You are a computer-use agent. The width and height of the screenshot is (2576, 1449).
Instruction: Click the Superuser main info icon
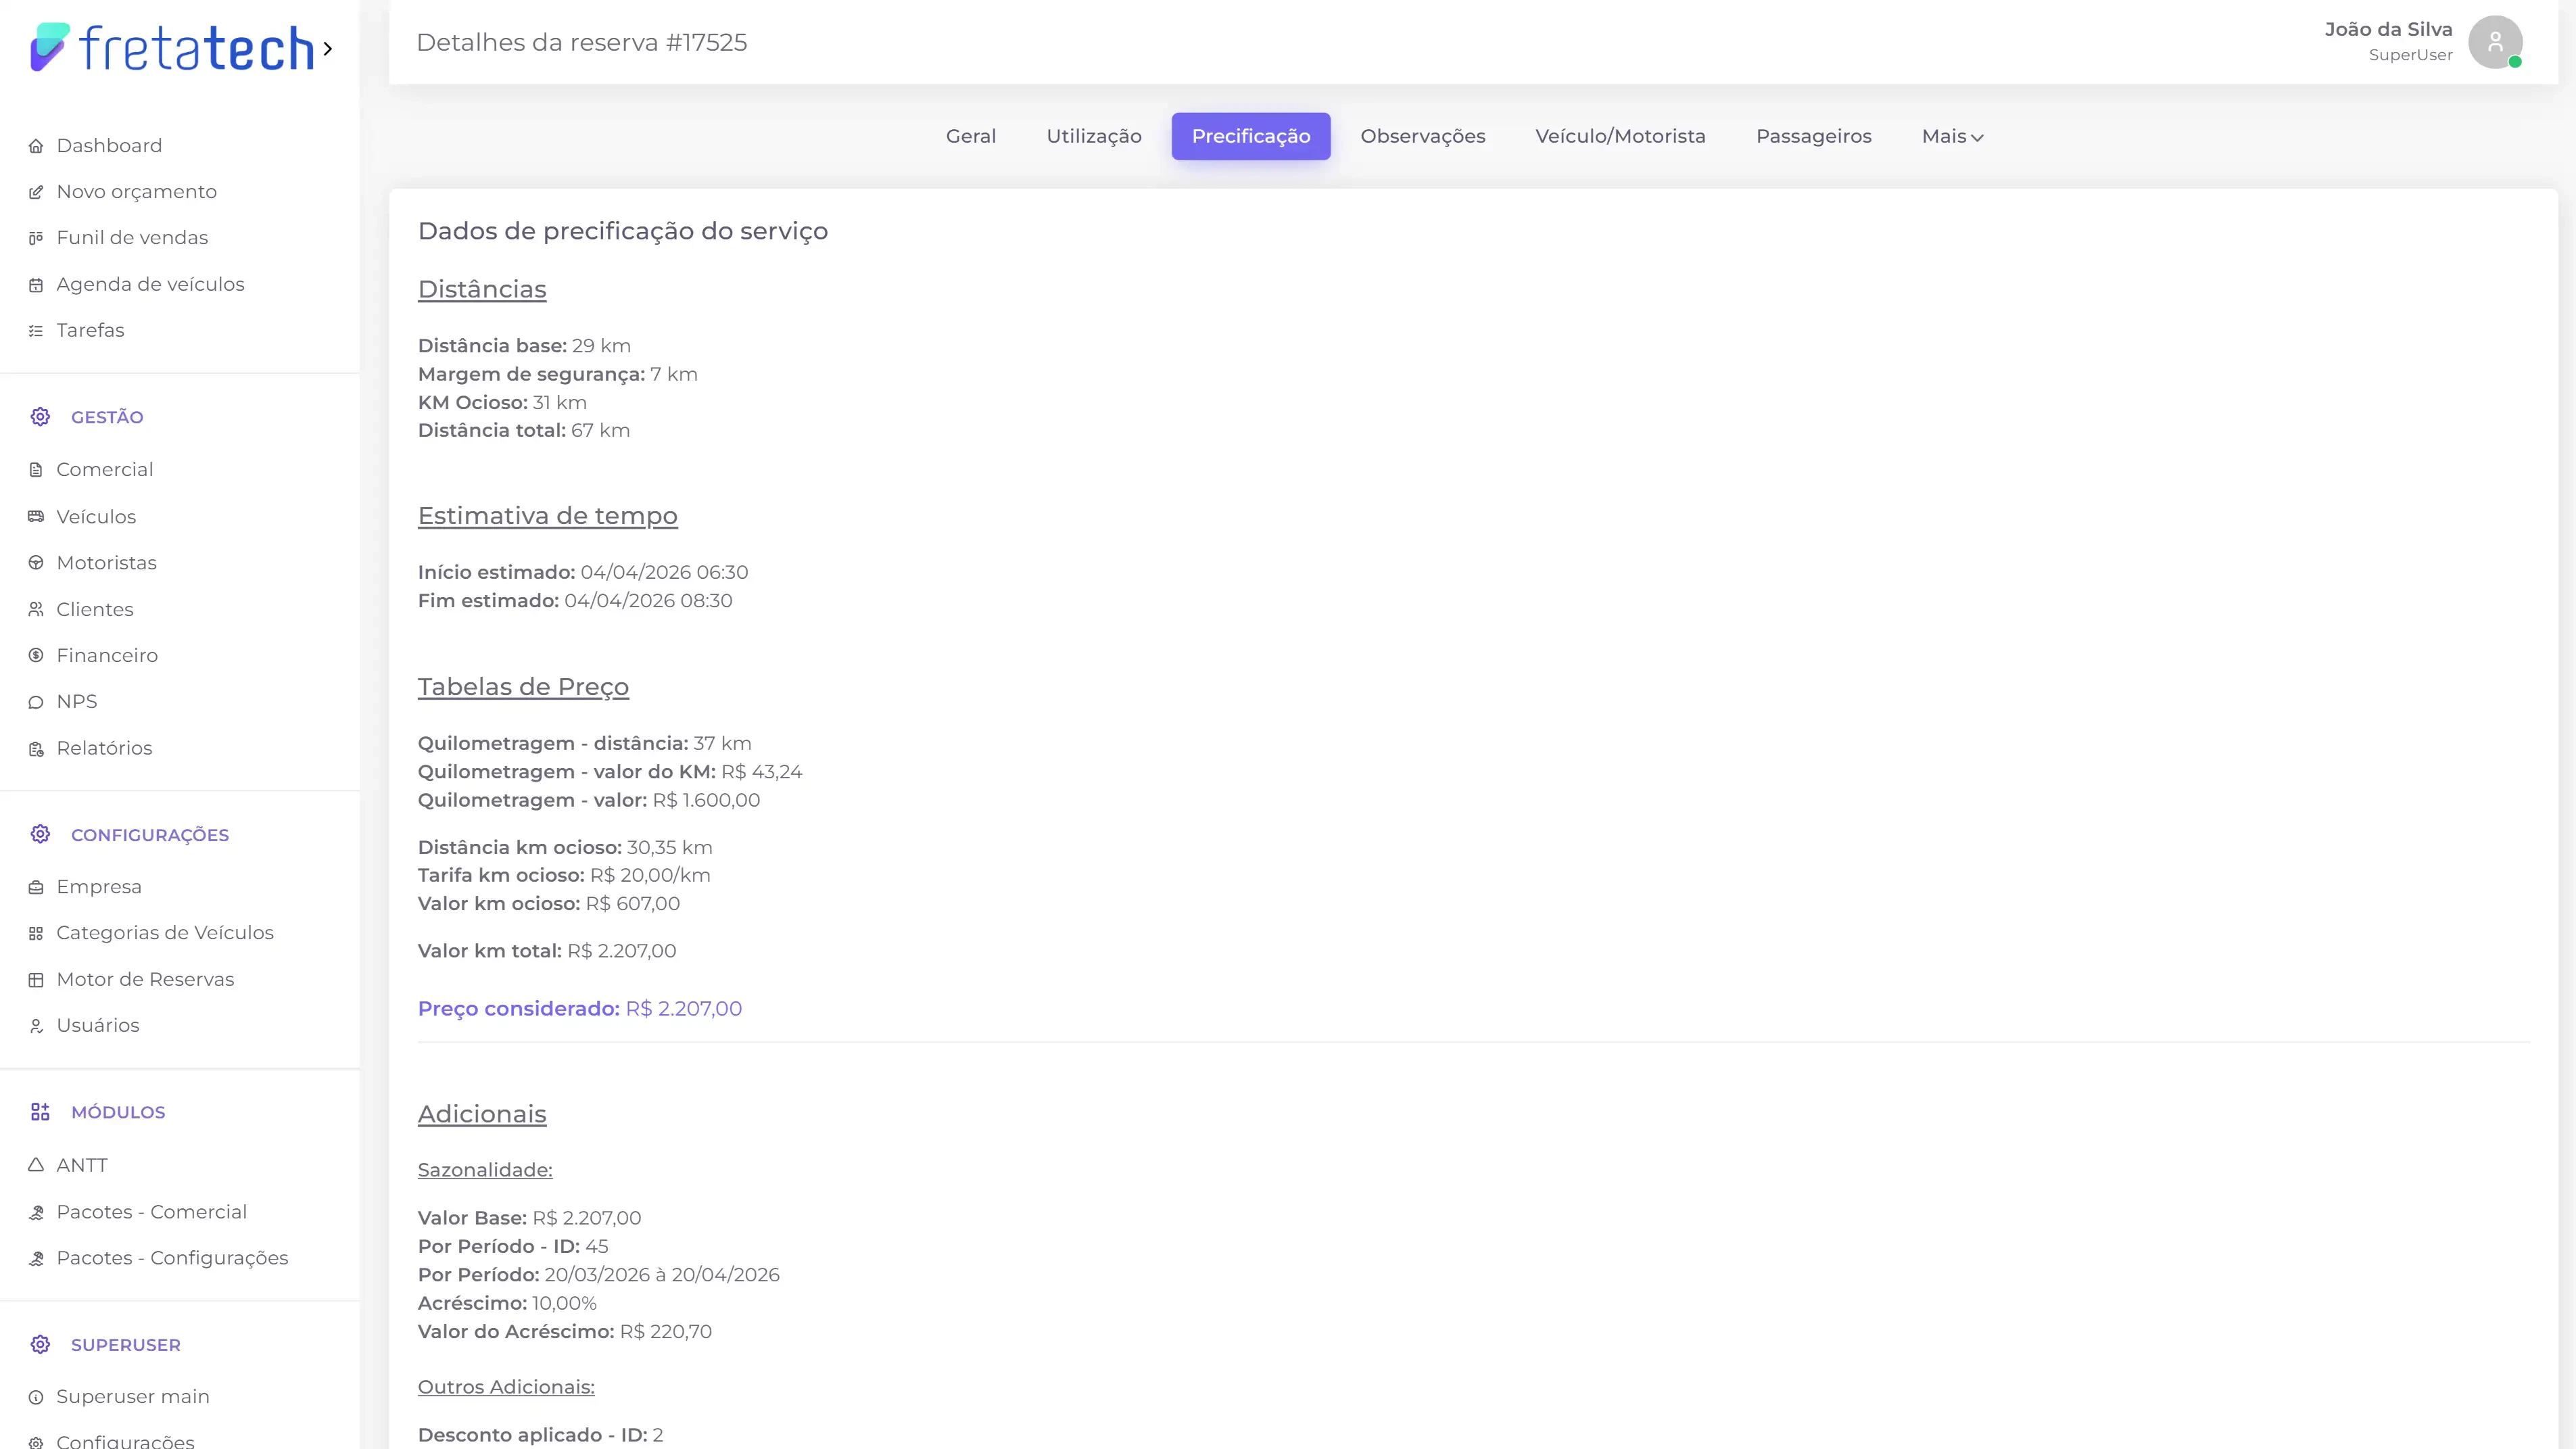36,1397
